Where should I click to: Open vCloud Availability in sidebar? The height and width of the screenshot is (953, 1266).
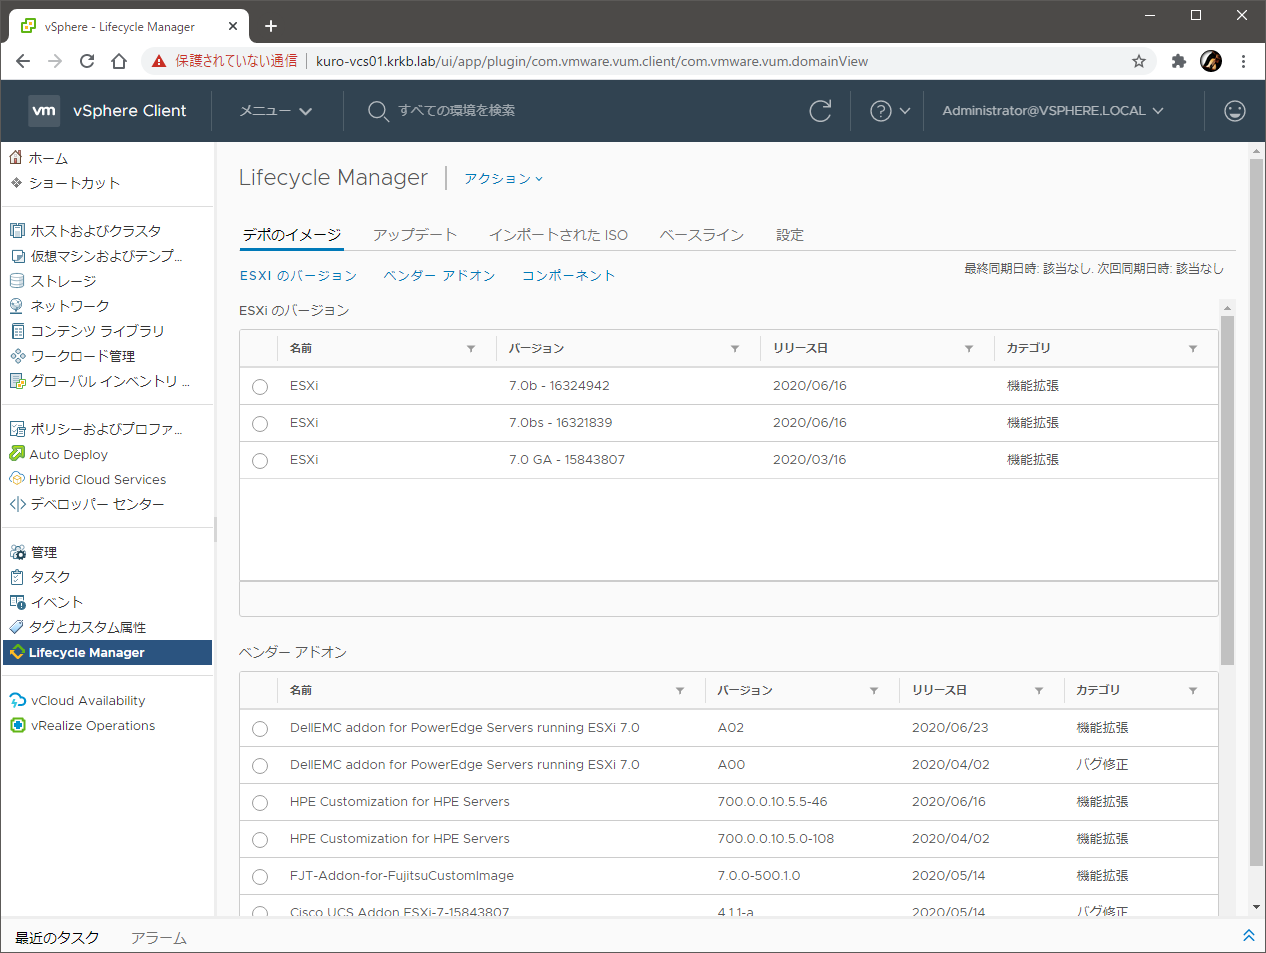click(87, 700)
